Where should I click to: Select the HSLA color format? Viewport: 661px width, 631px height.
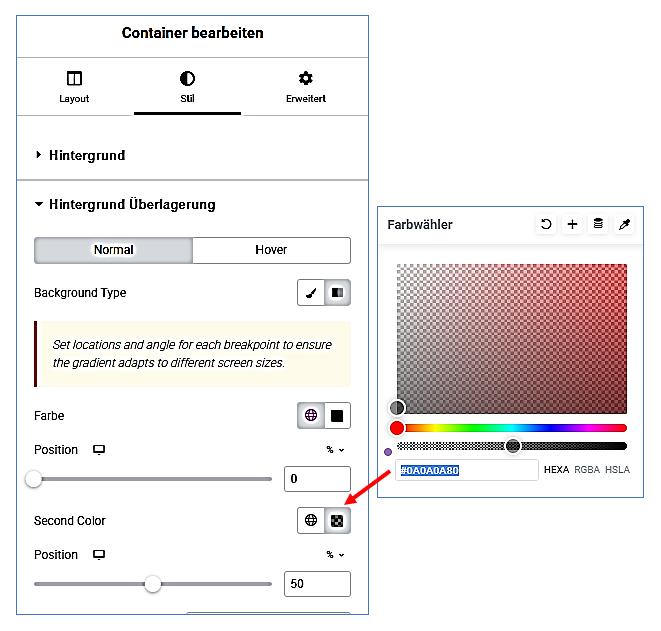pyautogui.click(x=618, y=470)
